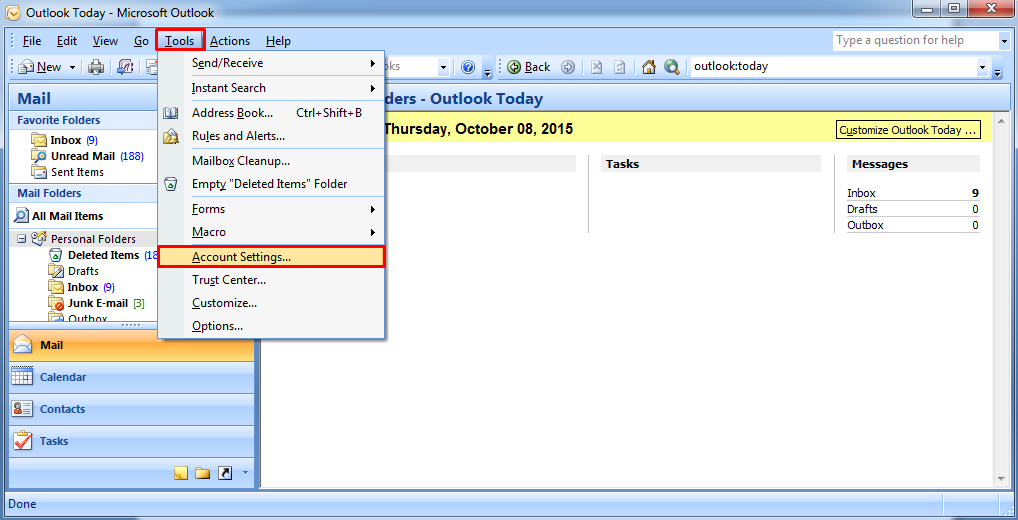Click the Drafts folder icon
The height and width of the screenshot is (520, 1018).
coord(56,271)
